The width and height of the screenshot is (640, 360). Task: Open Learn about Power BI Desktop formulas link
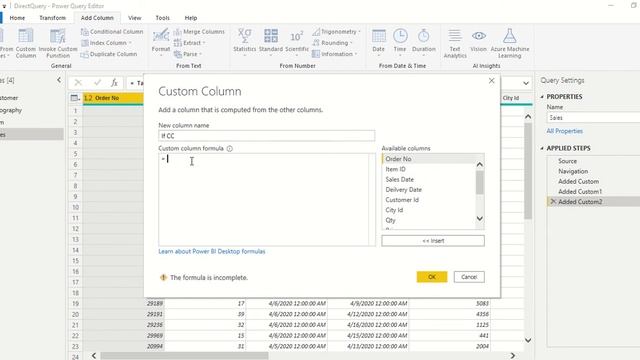click(x=212, y=251)
